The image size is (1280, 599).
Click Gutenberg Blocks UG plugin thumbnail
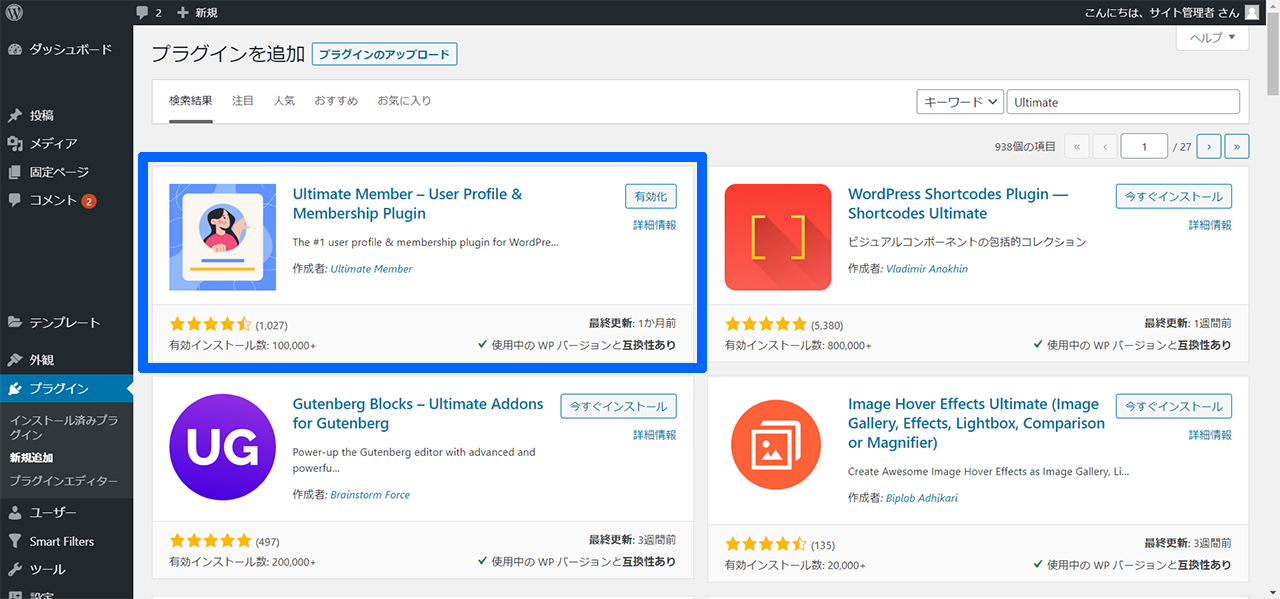(x=222, y=447)
